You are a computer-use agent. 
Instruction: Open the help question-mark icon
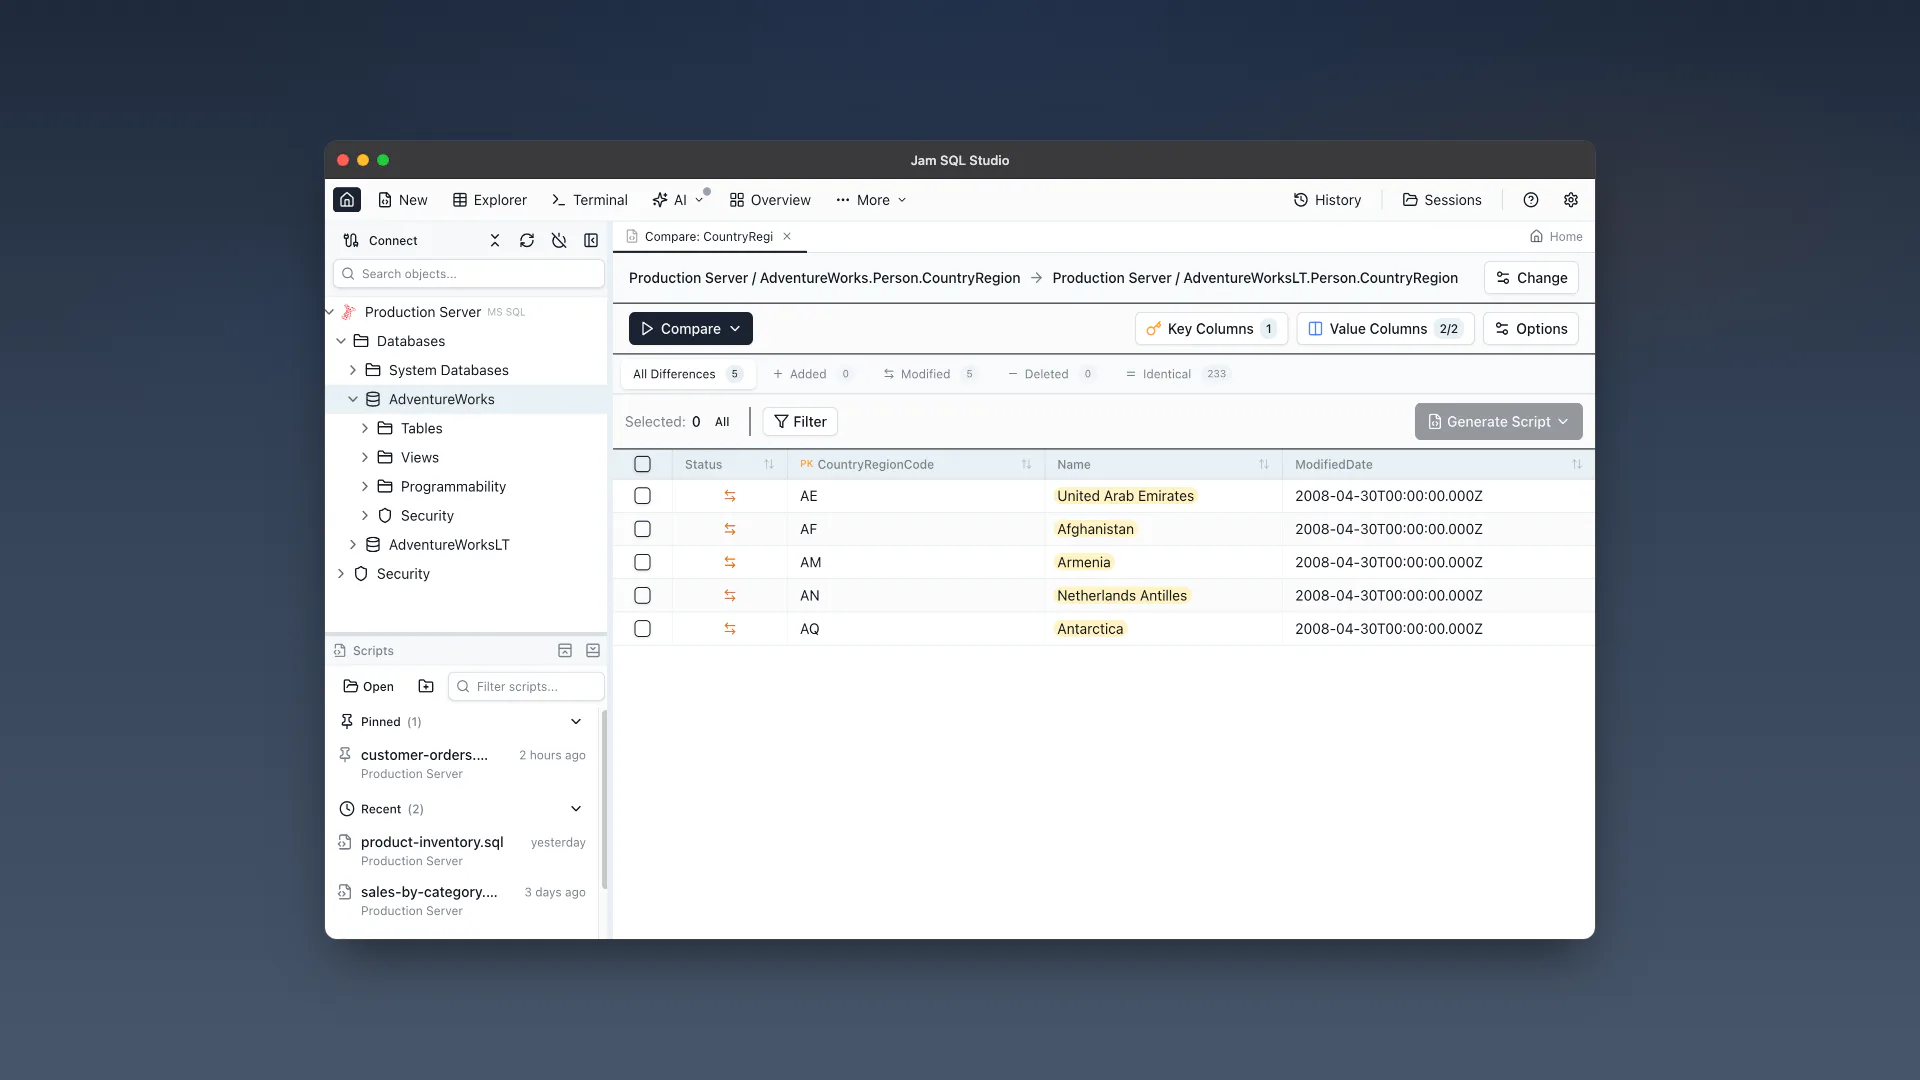click(x=1531, y=200)
